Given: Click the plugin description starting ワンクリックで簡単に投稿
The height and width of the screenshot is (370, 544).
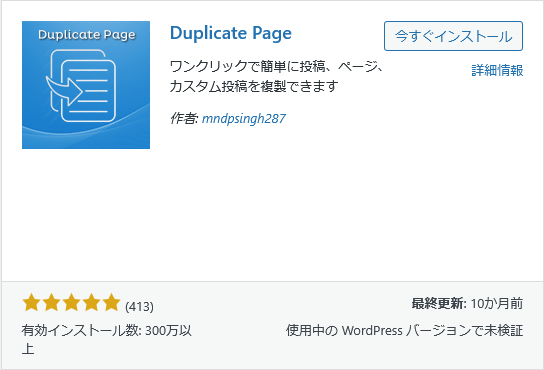Looking at the screenshot, I should [x=277, y=76].
